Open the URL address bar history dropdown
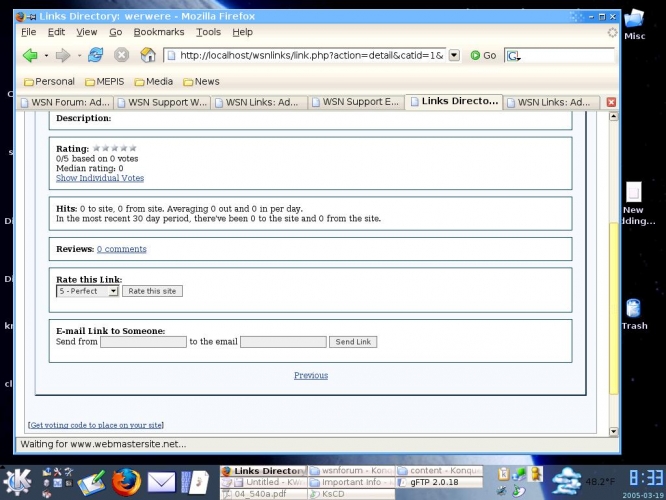The width and height of the screenshot is (666, 500). [x=454, y=56]
